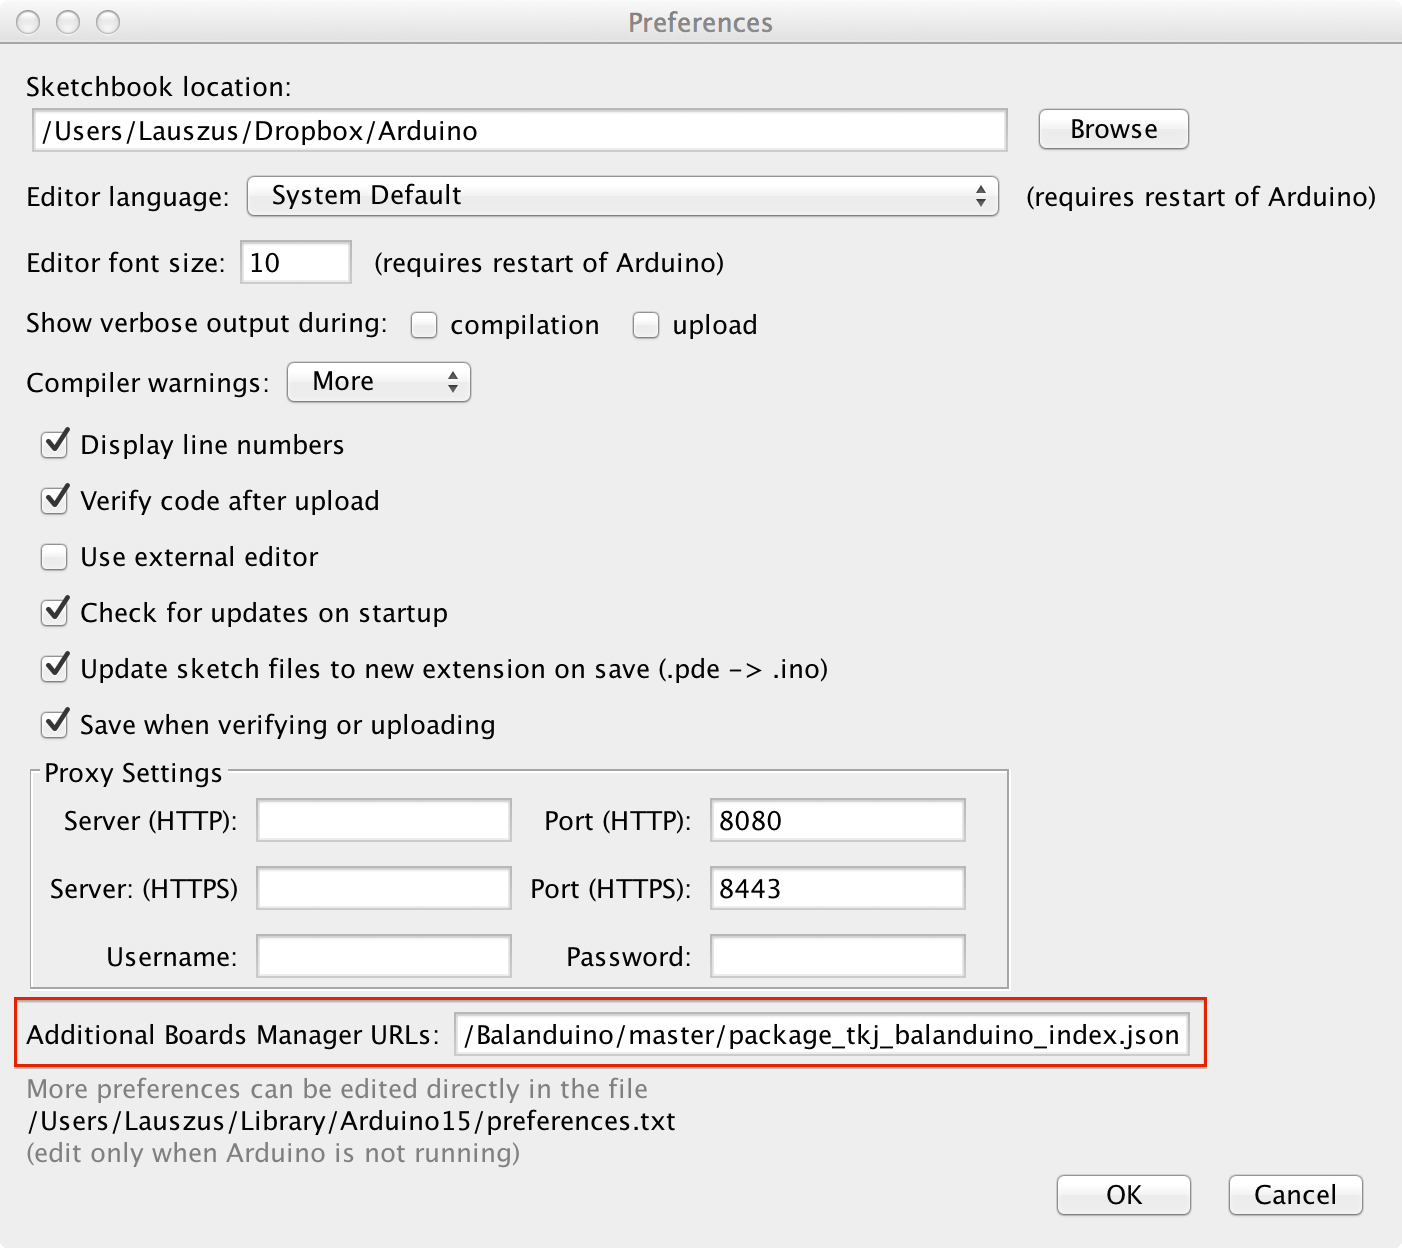Click the preferences.txt file path text
Image resolution: width=1402 pixels, height=1248 pixels.
[352, 1121]
